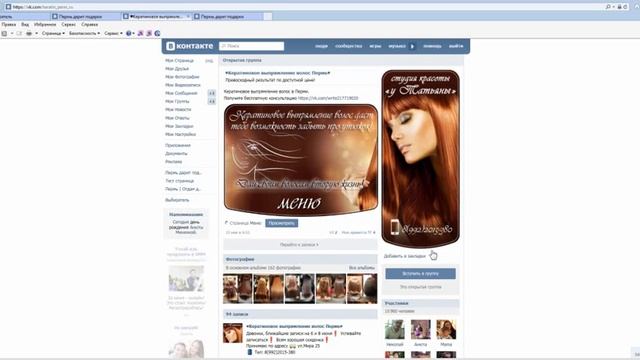Open the 'Избранное' browser menu

[45, 24]
